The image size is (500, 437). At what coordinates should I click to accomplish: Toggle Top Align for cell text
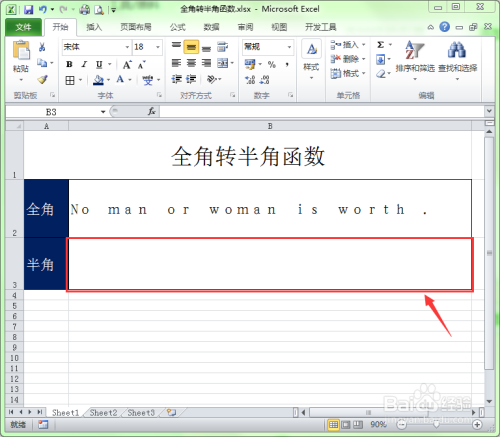coord(176,46)
